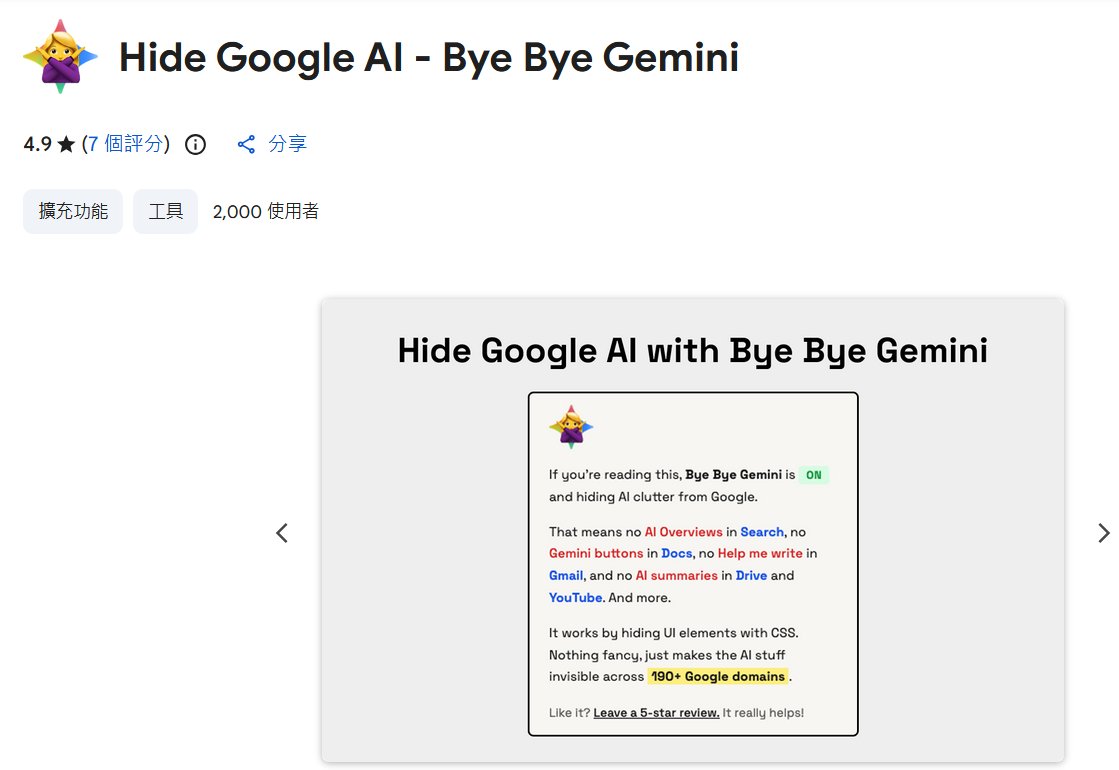Image resolution: width=1119 pixels, height=770 pixels.
Task: Click the extension logo beside the title
Action: [x=60, y=57]
